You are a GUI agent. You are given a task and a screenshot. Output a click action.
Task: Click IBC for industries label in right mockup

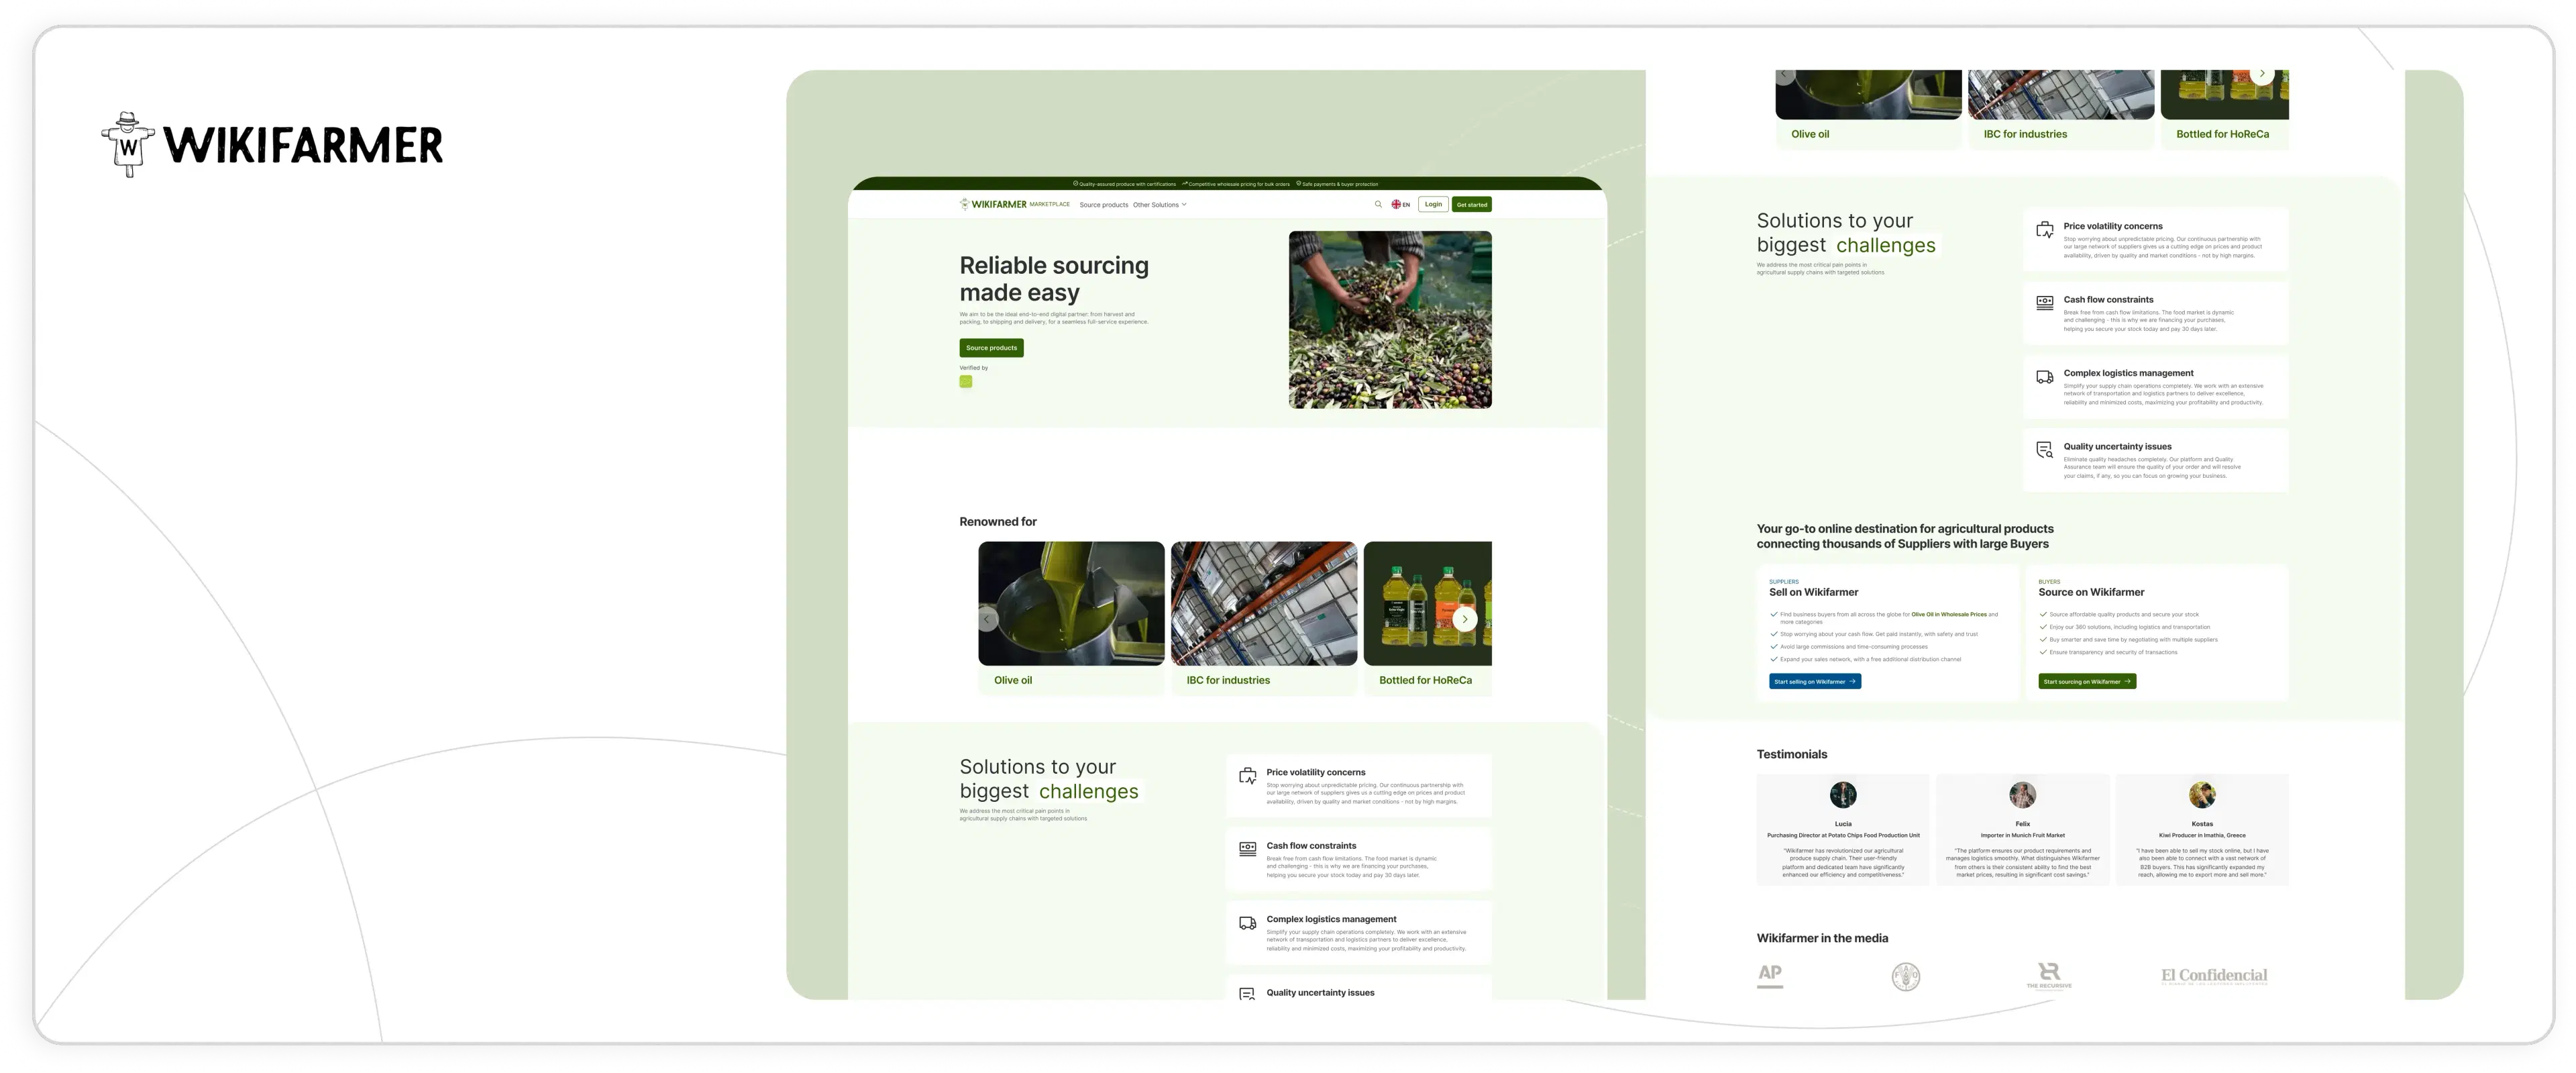click(x=2025, y=134)
